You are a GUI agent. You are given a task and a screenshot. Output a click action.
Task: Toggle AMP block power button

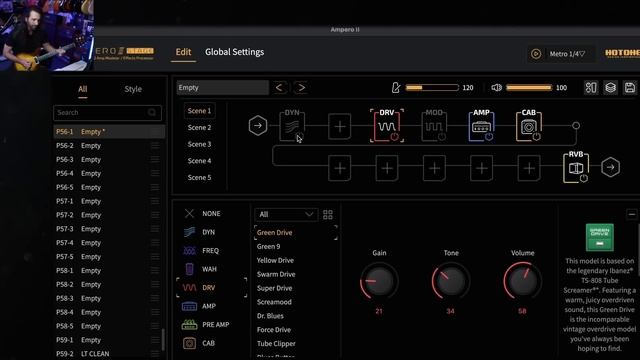click(489, 137)
